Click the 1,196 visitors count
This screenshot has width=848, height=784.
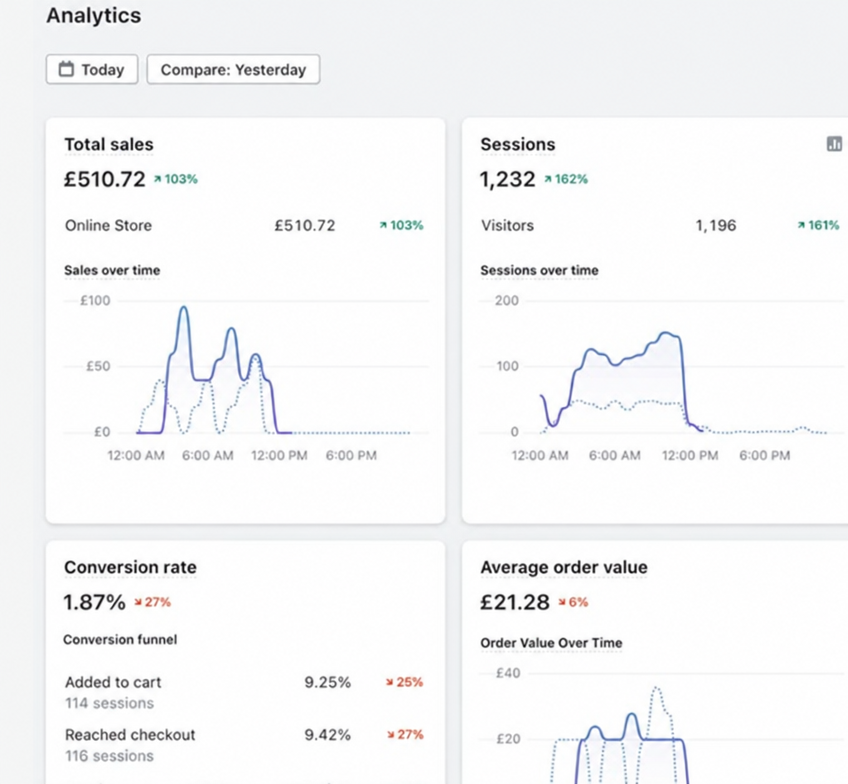click(x=716, y=225)
